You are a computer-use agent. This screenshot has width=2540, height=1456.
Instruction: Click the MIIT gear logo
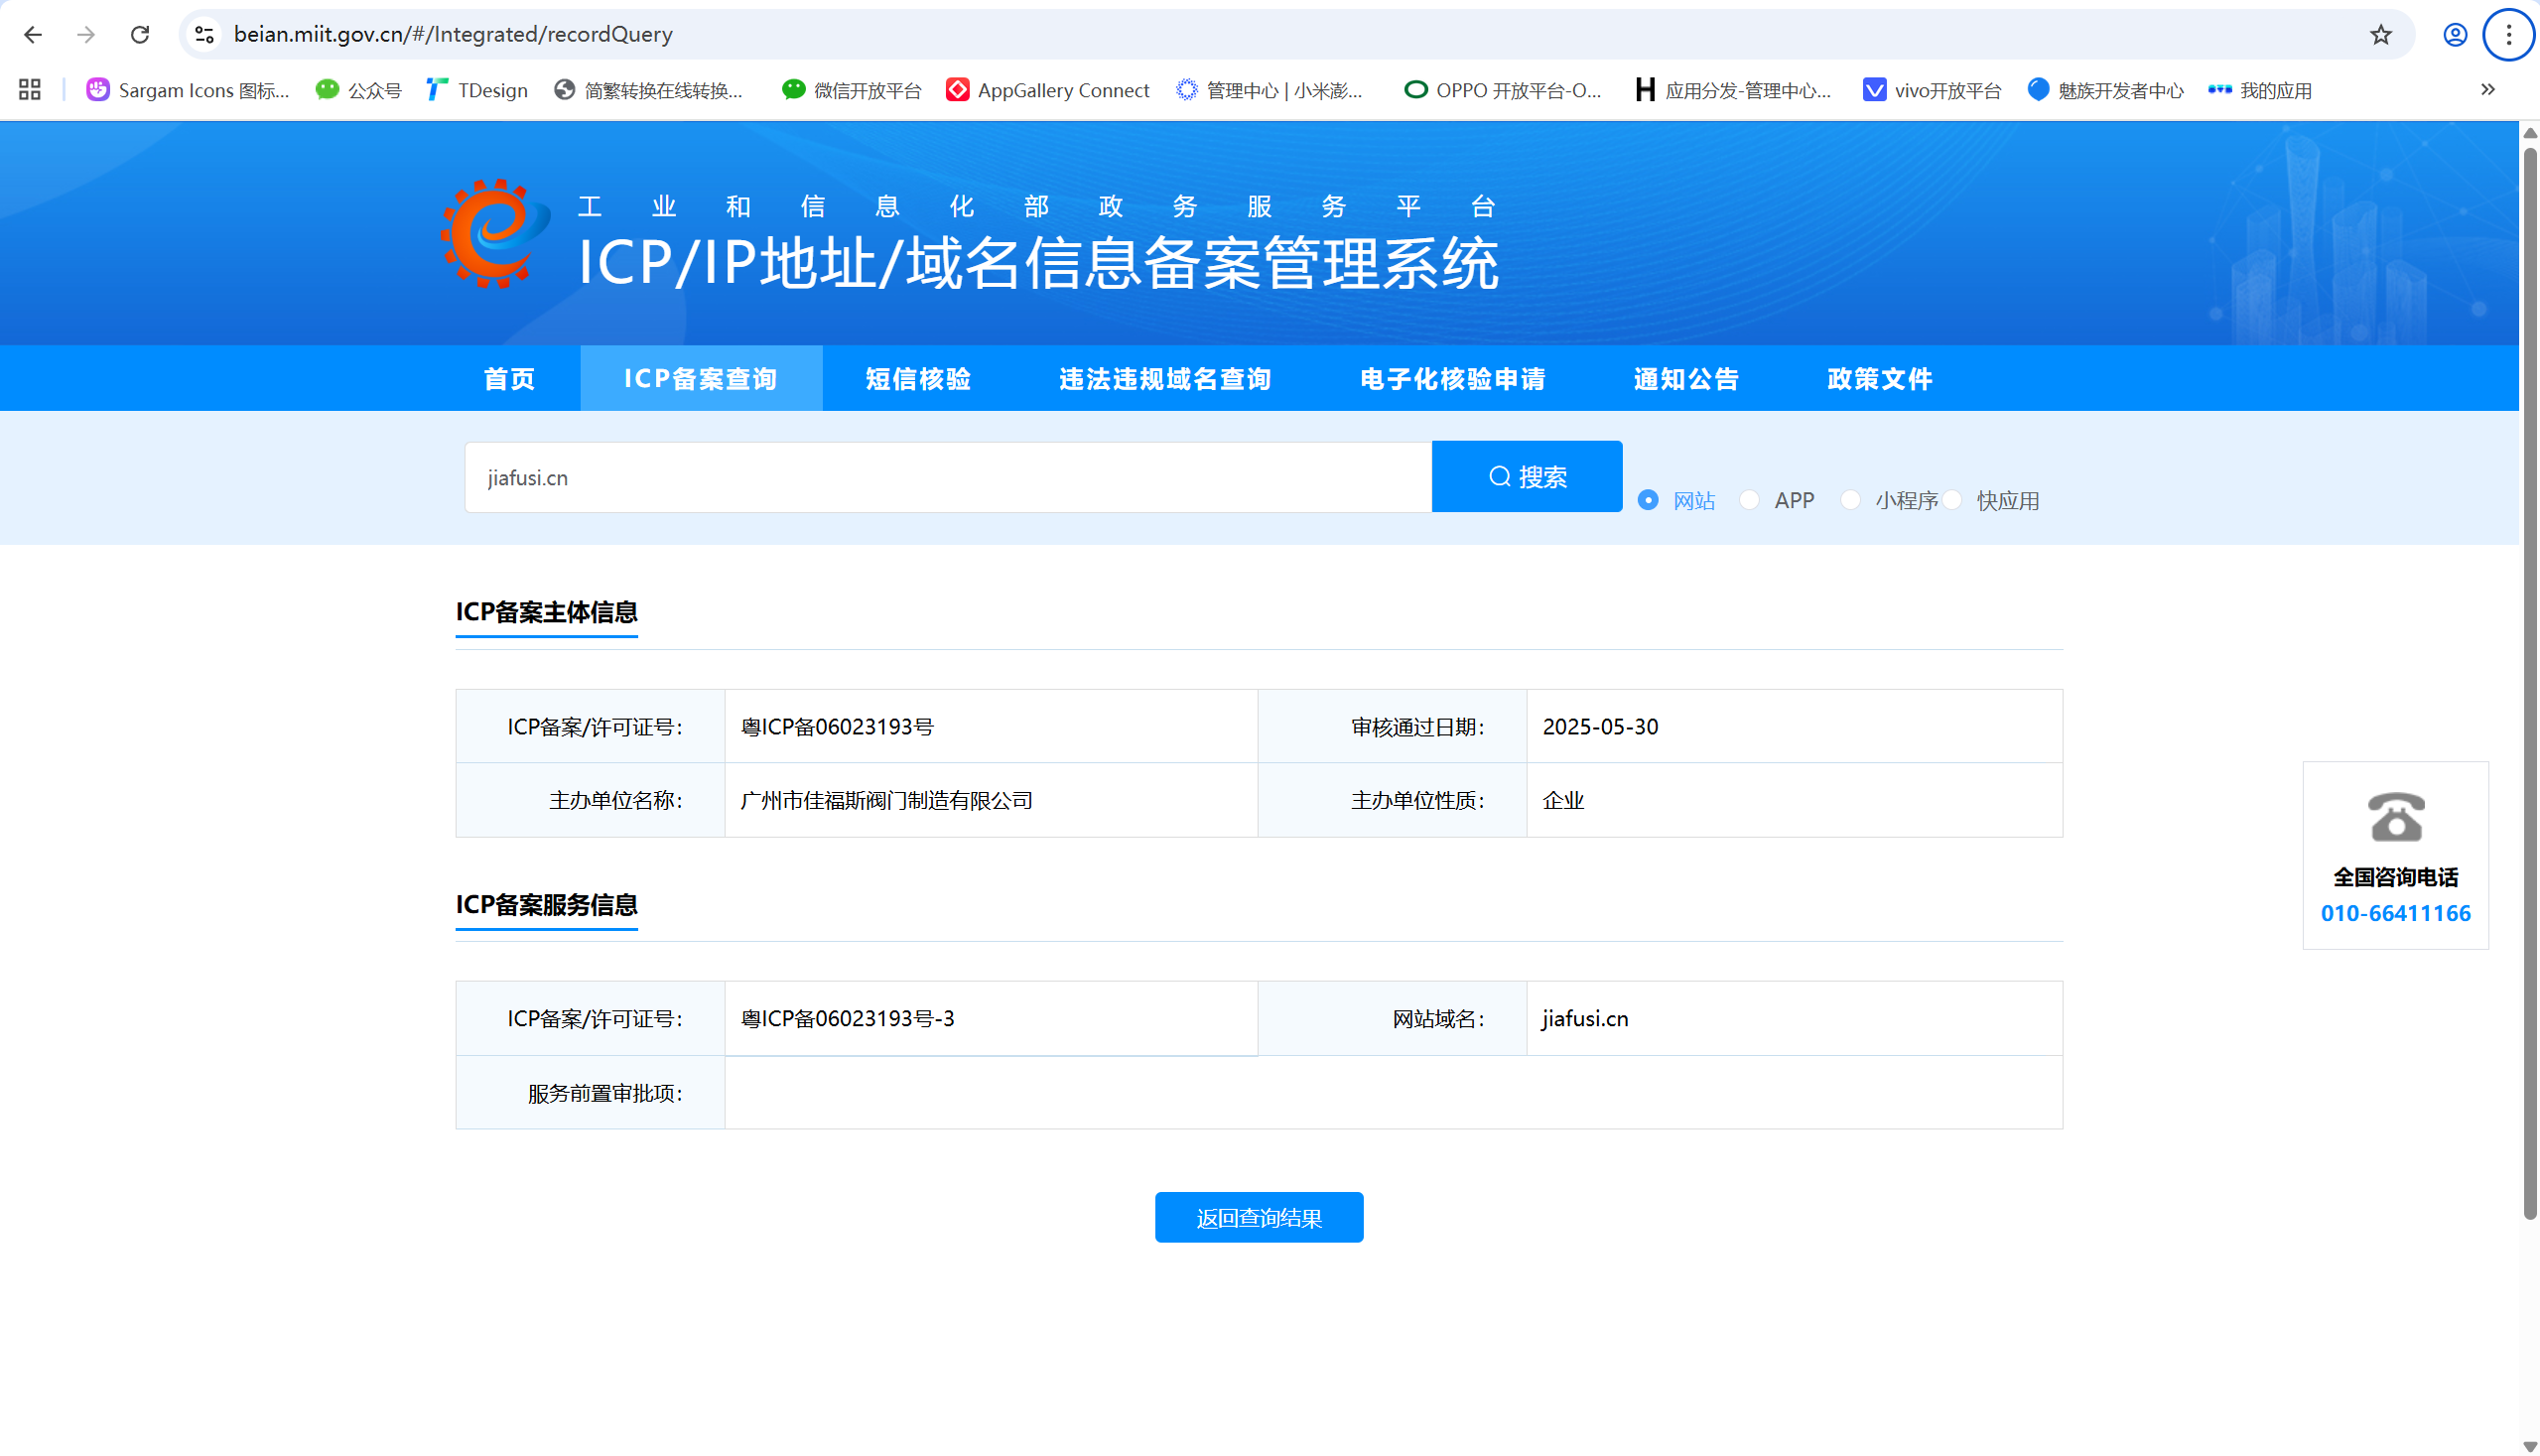[495, 235]
